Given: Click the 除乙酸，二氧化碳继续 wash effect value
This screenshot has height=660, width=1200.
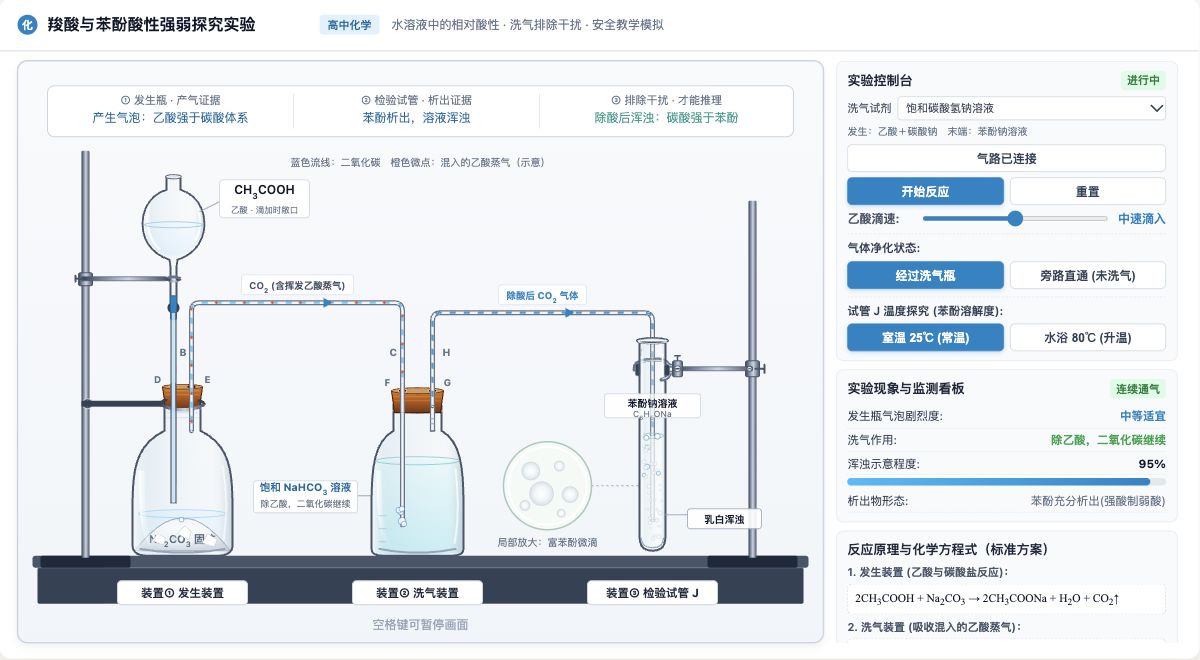Looking at the screenshot, I should pyautogui.click(x=1108, y=440).
